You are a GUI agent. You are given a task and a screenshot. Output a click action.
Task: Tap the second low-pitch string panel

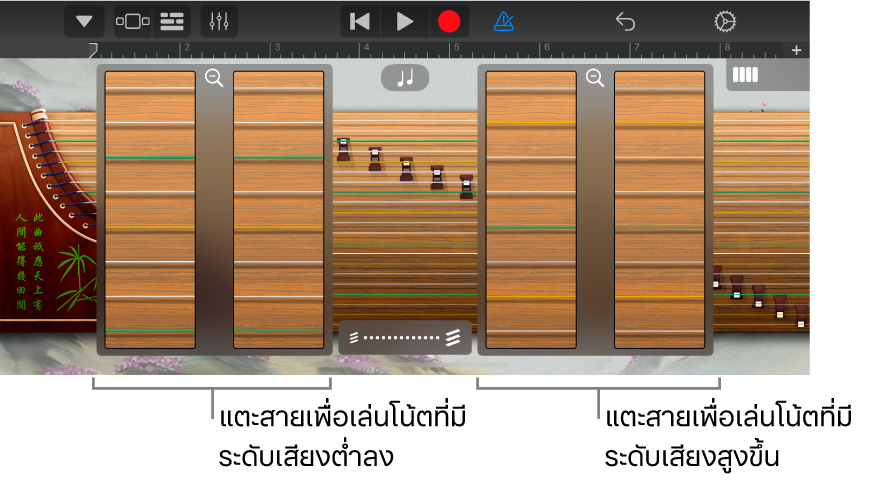278,209
